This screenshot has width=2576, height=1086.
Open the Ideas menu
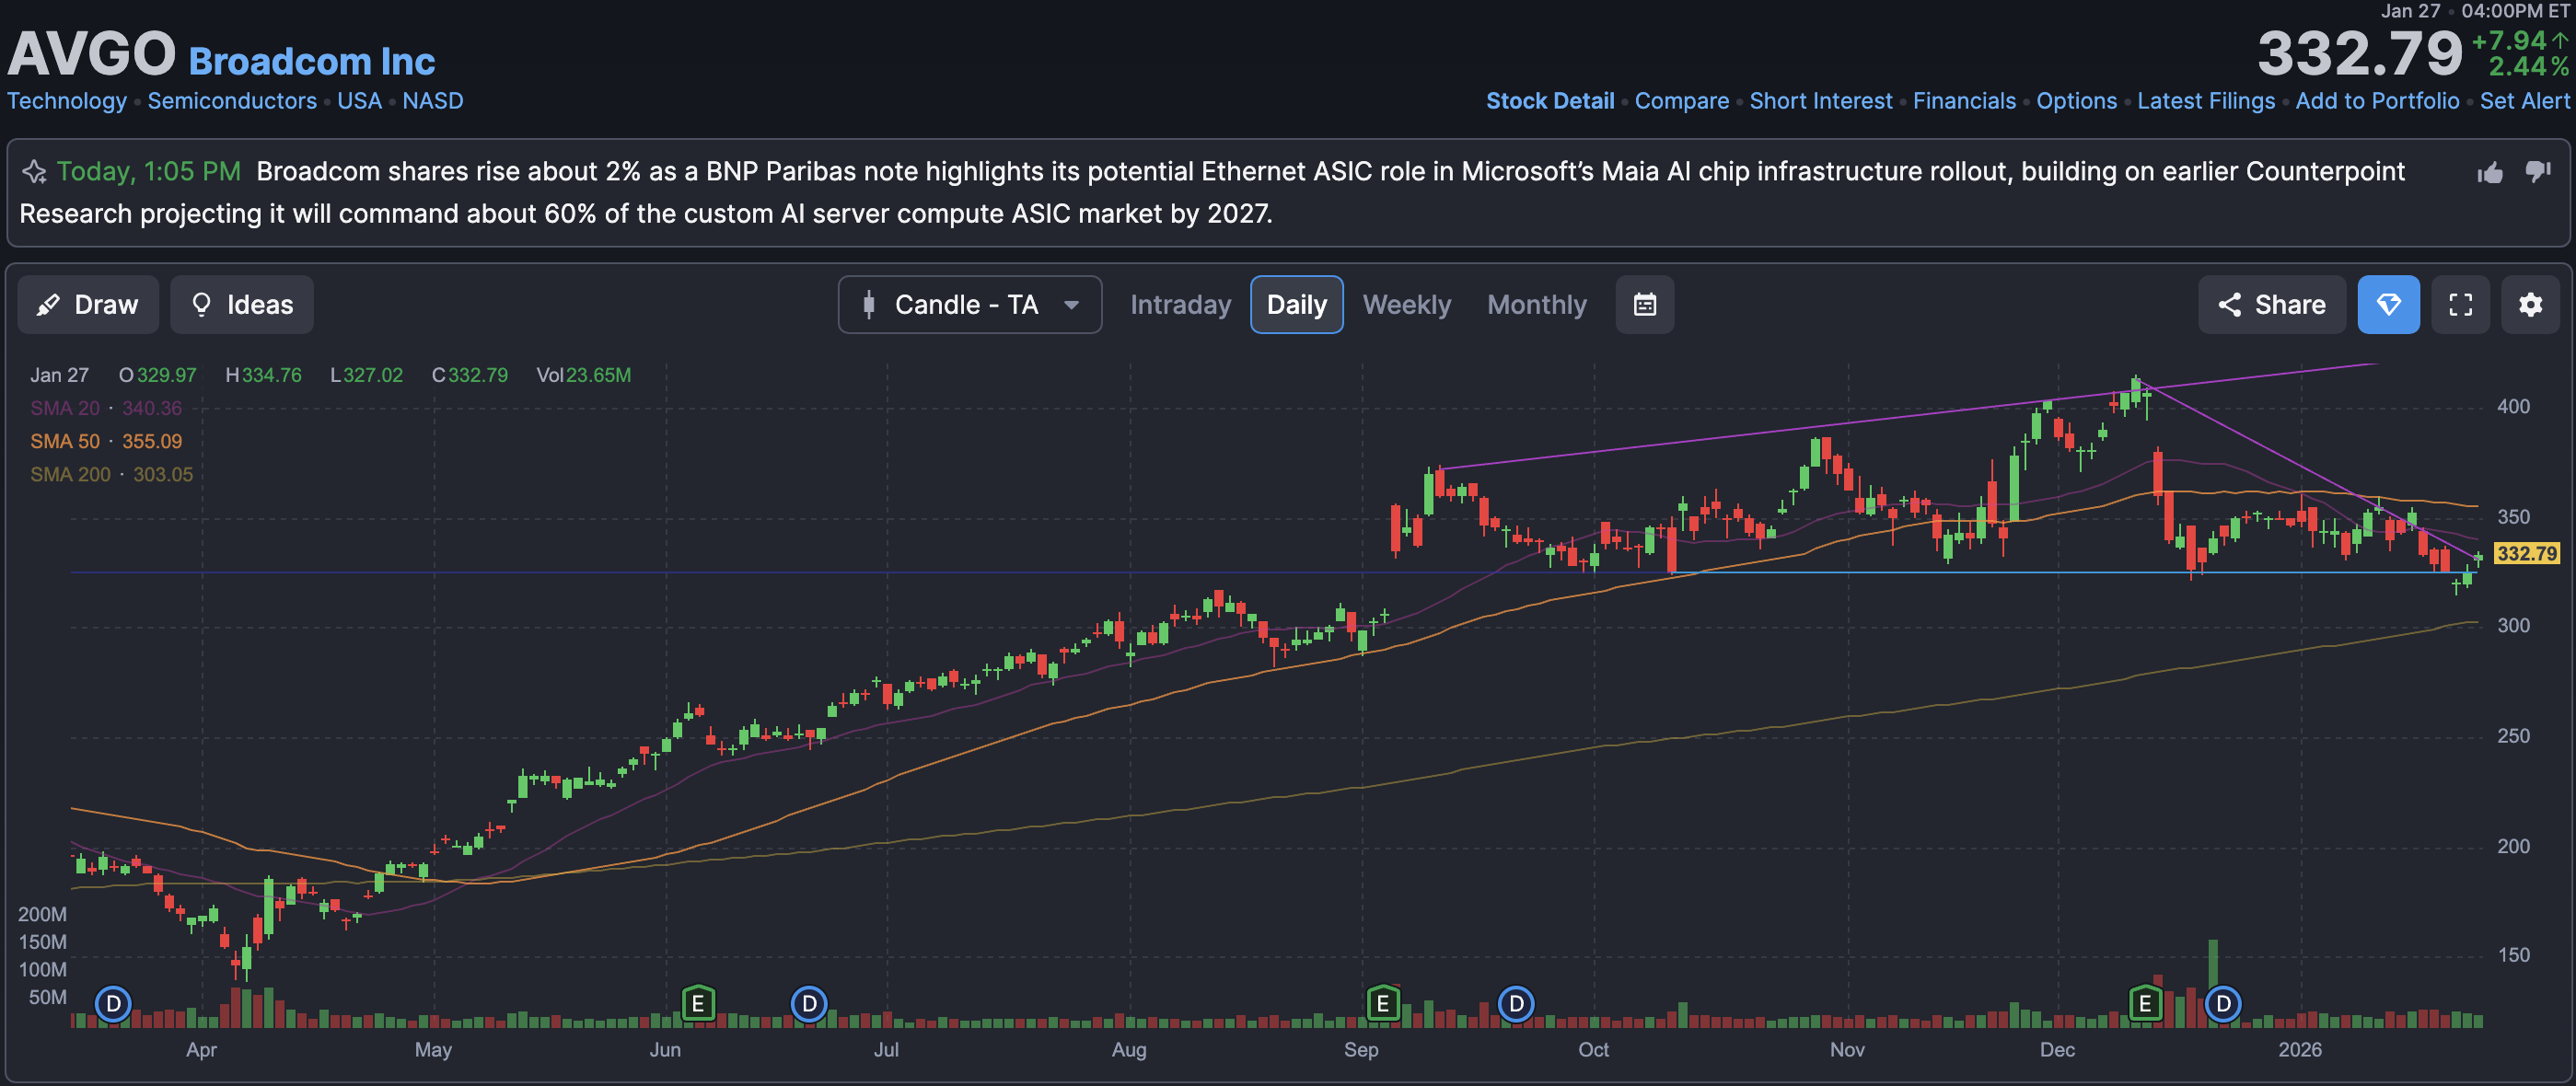pyautogui.click(x=242, y=305)
